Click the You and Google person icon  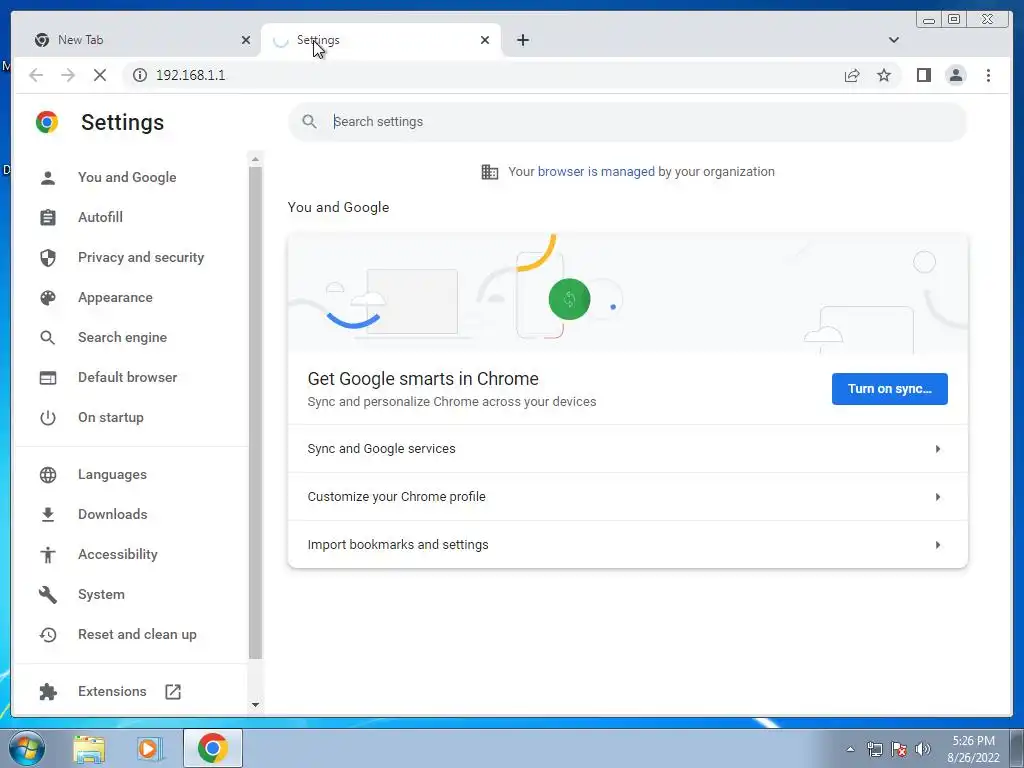(x=48, y=178)
